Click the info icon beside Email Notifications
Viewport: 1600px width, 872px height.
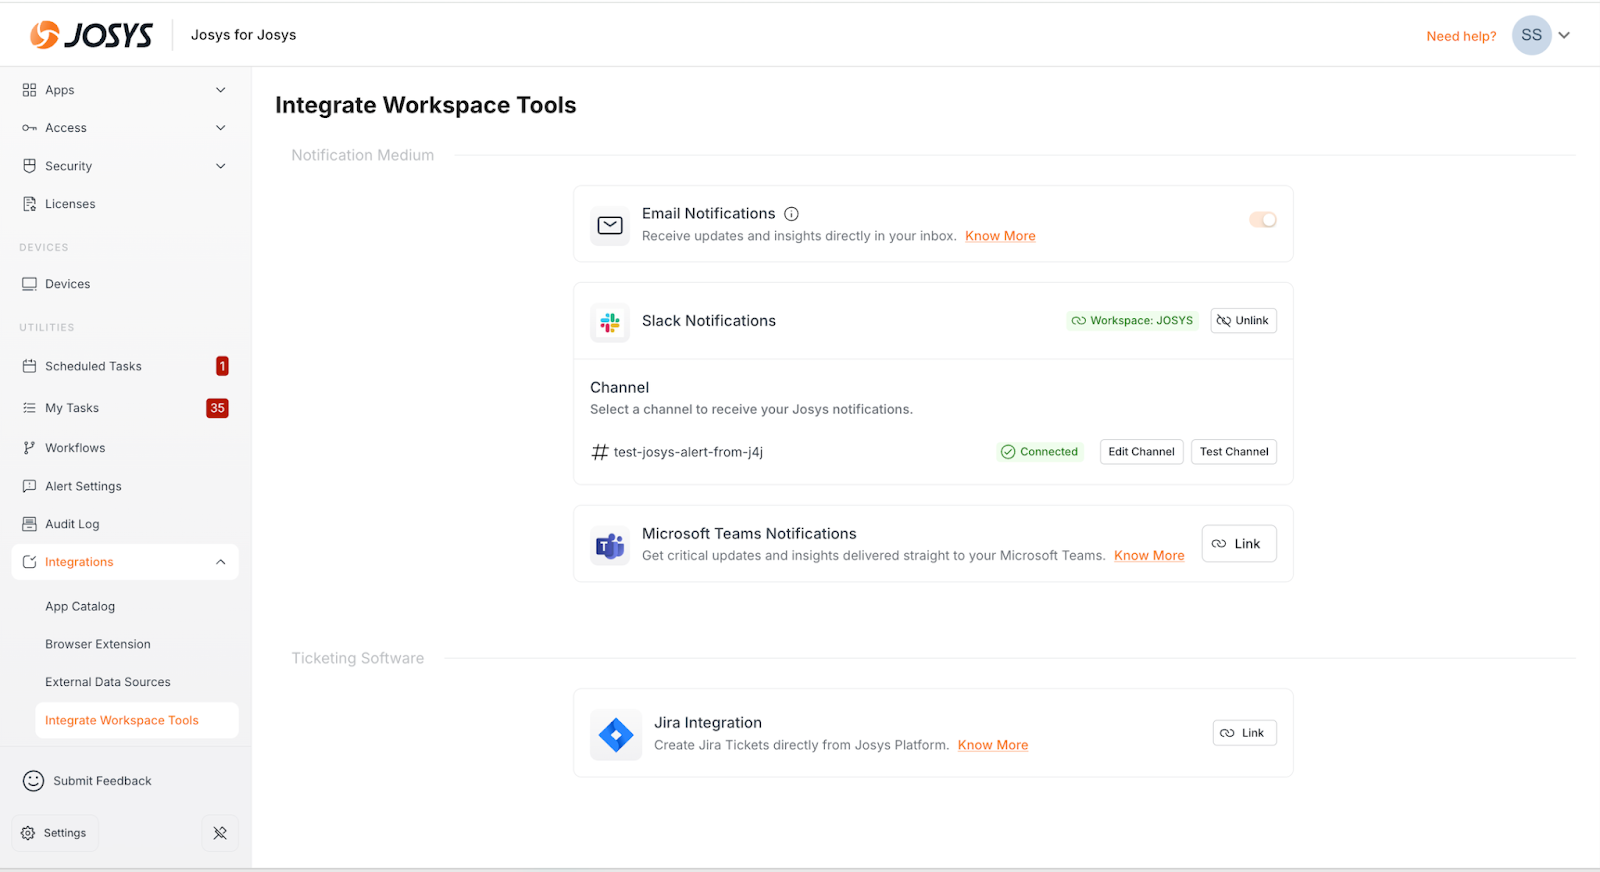(791, 214)
